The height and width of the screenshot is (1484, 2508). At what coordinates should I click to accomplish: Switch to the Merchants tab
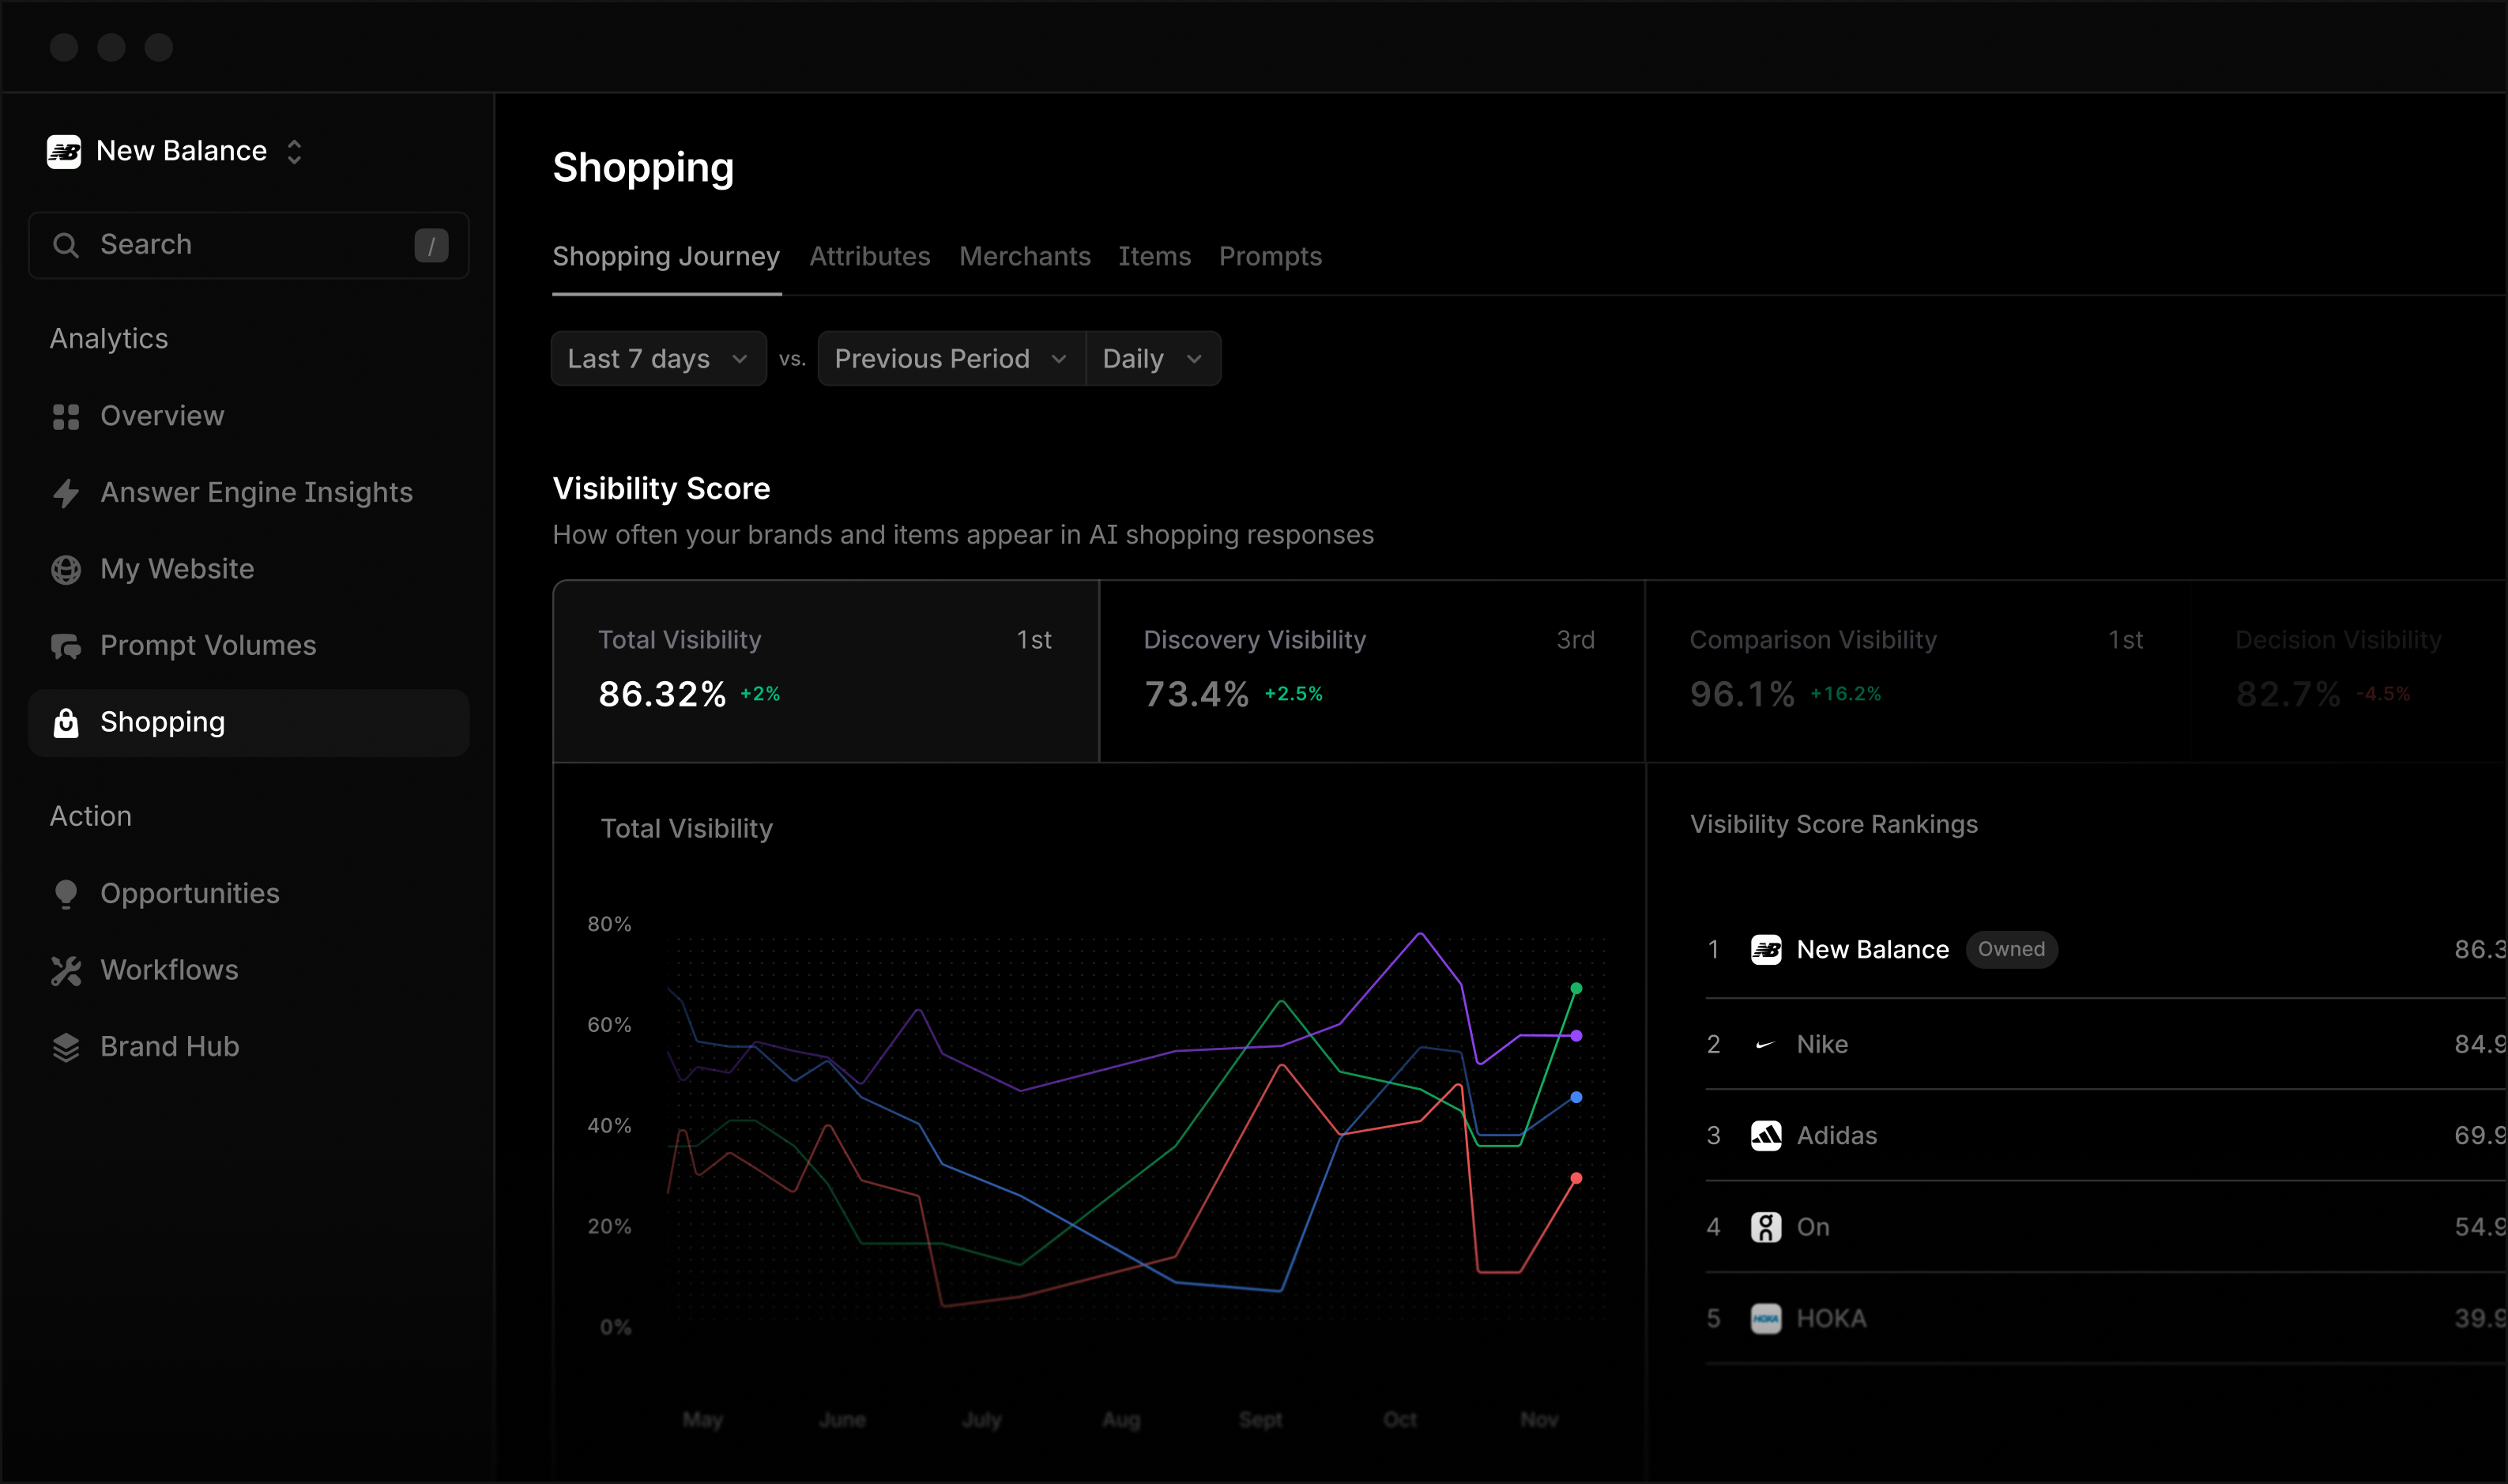pyautogui.click(x=1025, y=256)
